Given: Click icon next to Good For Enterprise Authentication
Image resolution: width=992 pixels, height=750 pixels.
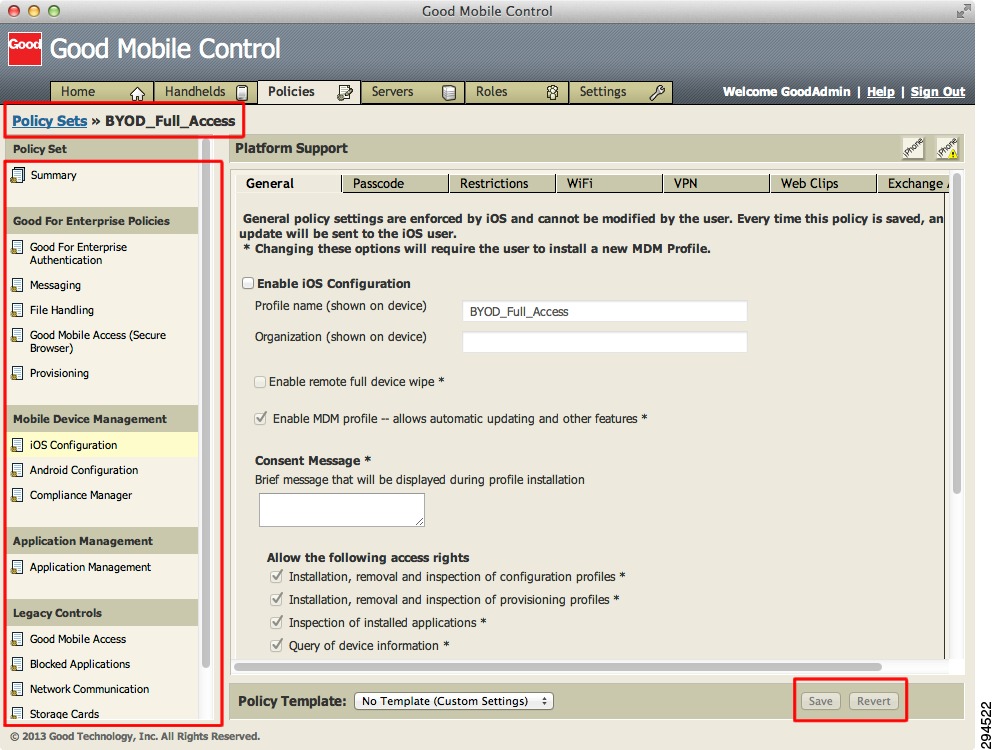Looking at the screenshot, I should pos(18,247).
